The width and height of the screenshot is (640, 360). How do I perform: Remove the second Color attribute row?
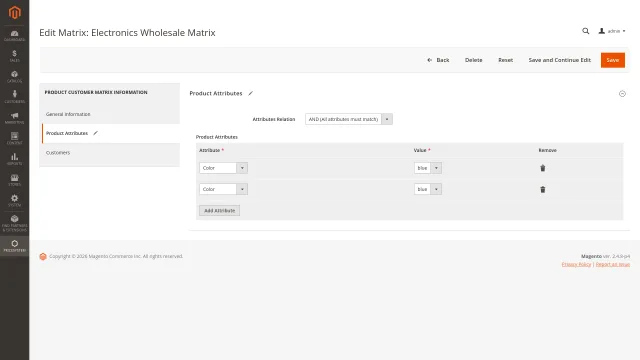542,189
